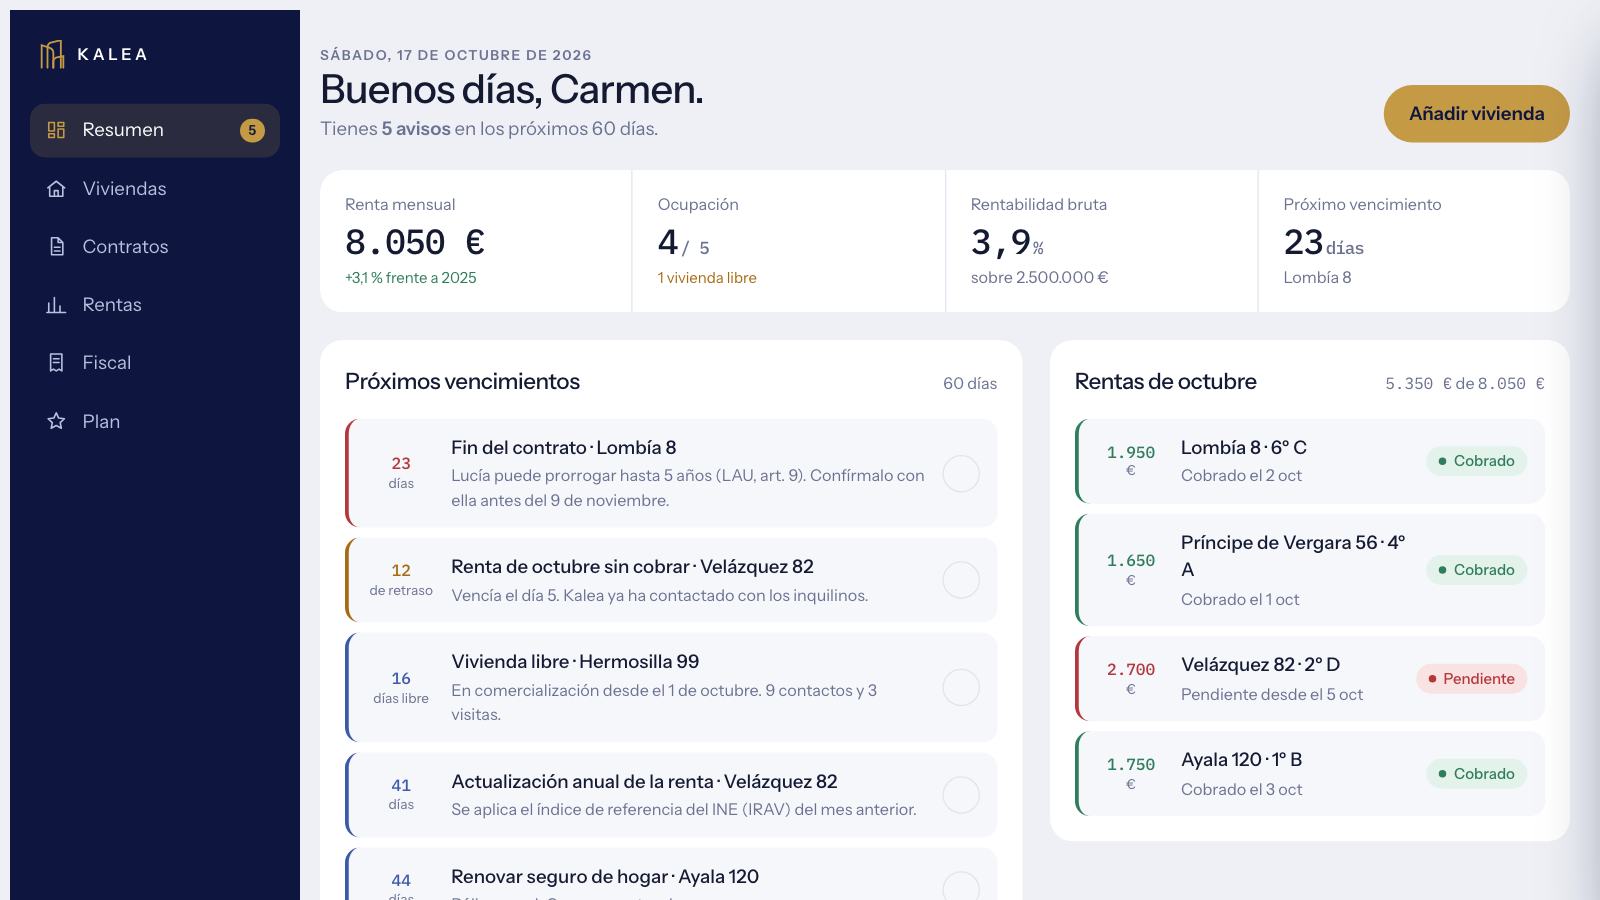The width and height of the screenshot is (1600, 900).
Task: Tick the Vivienda libre Hermosilla 99 circle
Action: click(961, 688)
